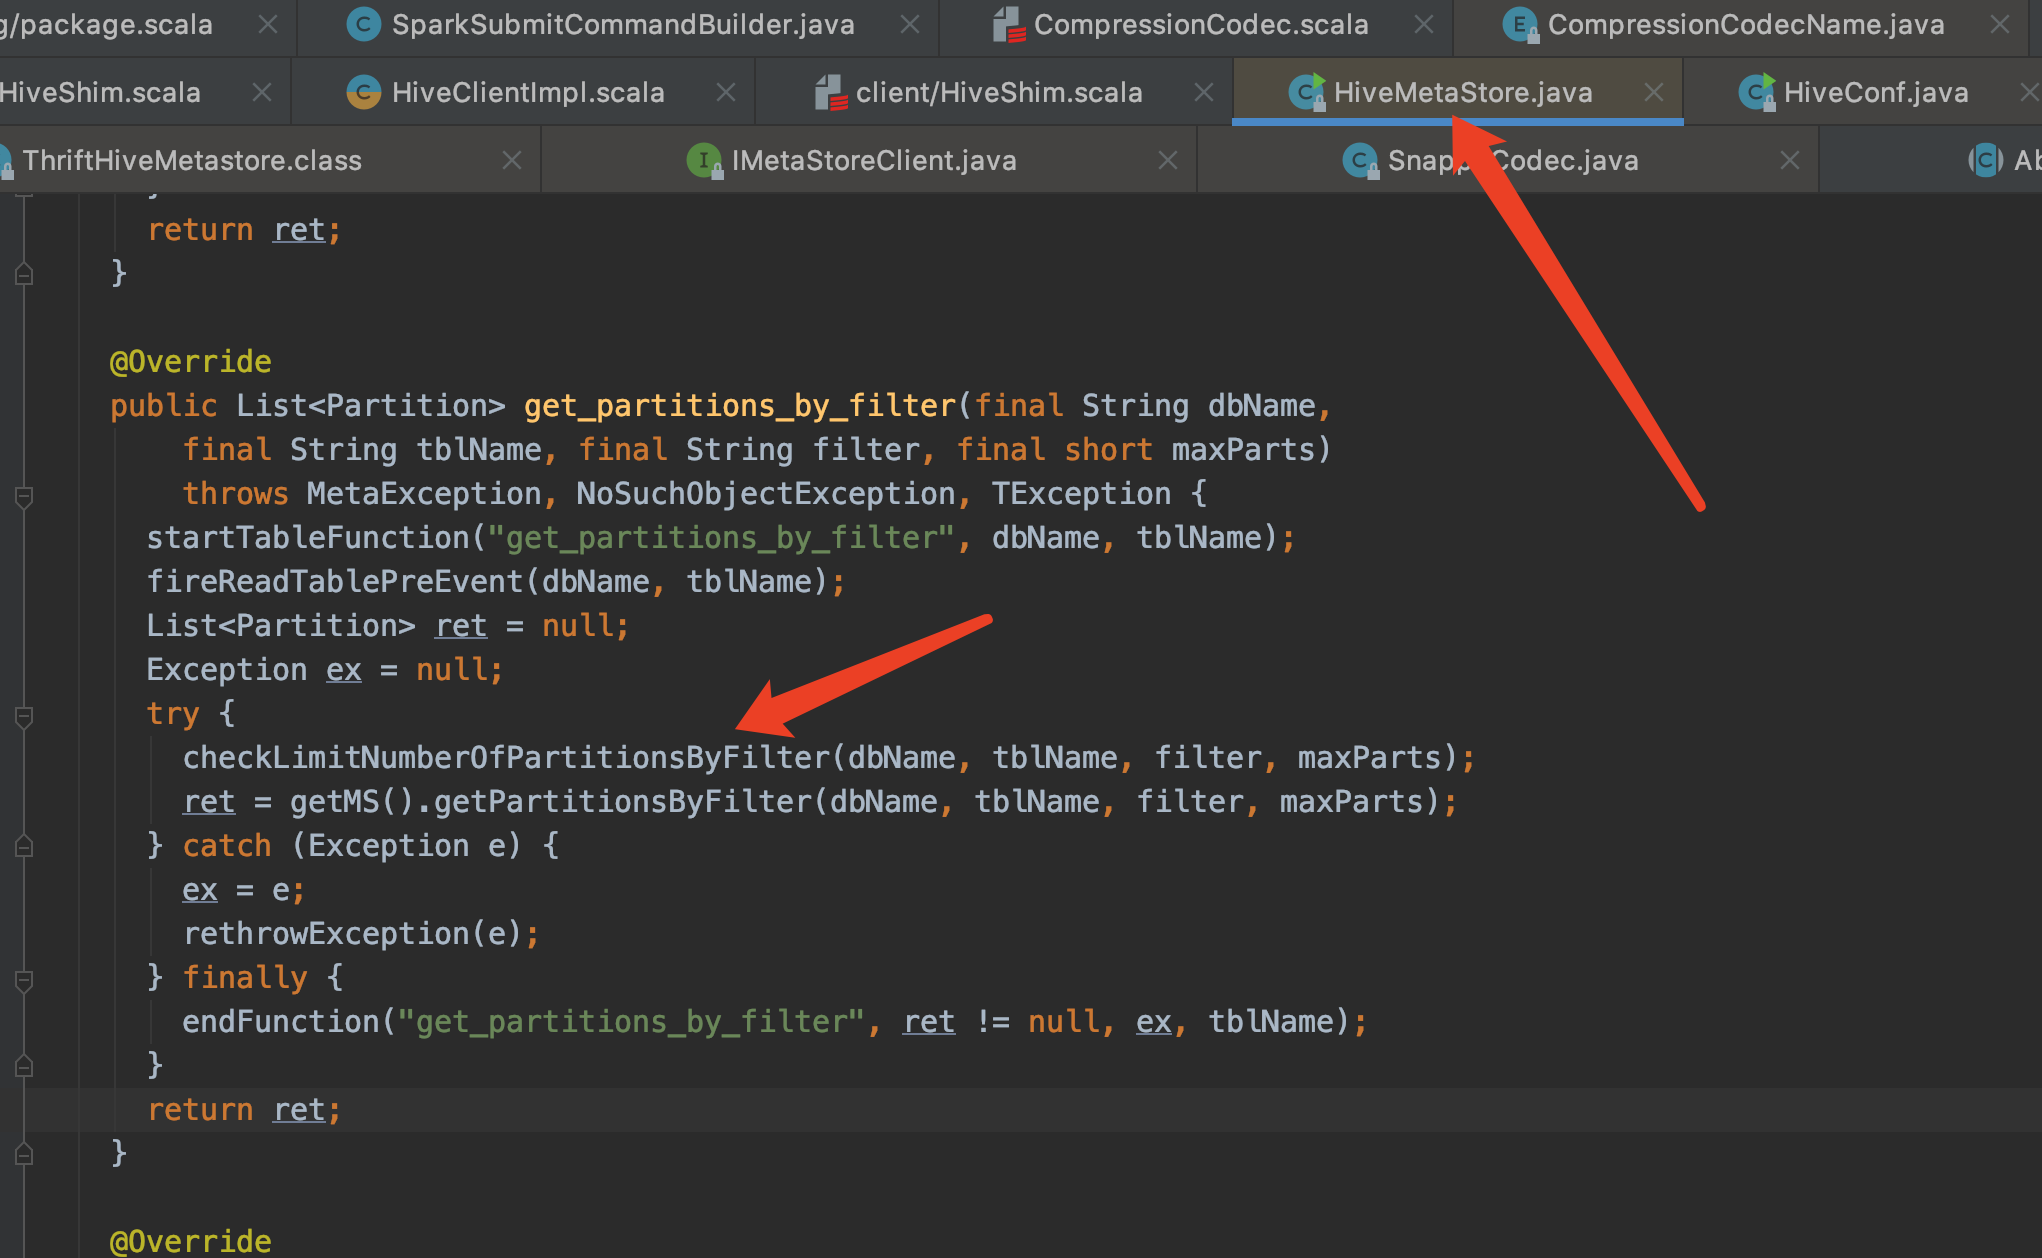Click the HiveClientImpl.scala class icon
This screenshot has height=1258, width=2042.
(x=363, y=92)
